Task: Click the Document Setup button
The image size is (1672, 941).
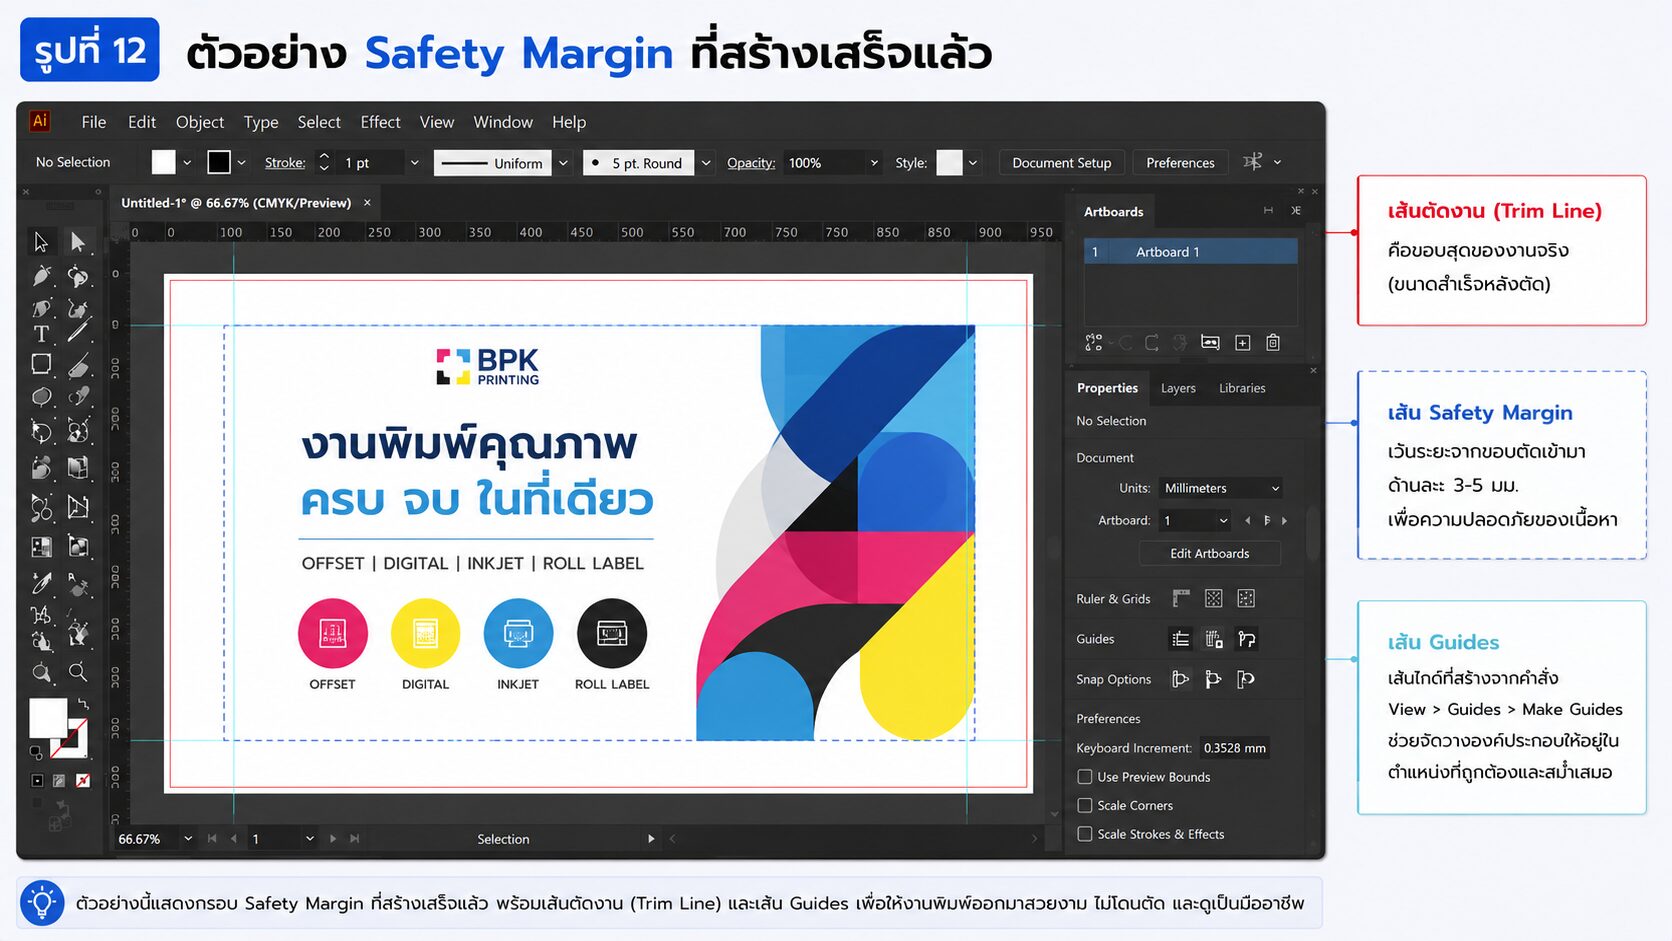Action: click(1062, 163)
